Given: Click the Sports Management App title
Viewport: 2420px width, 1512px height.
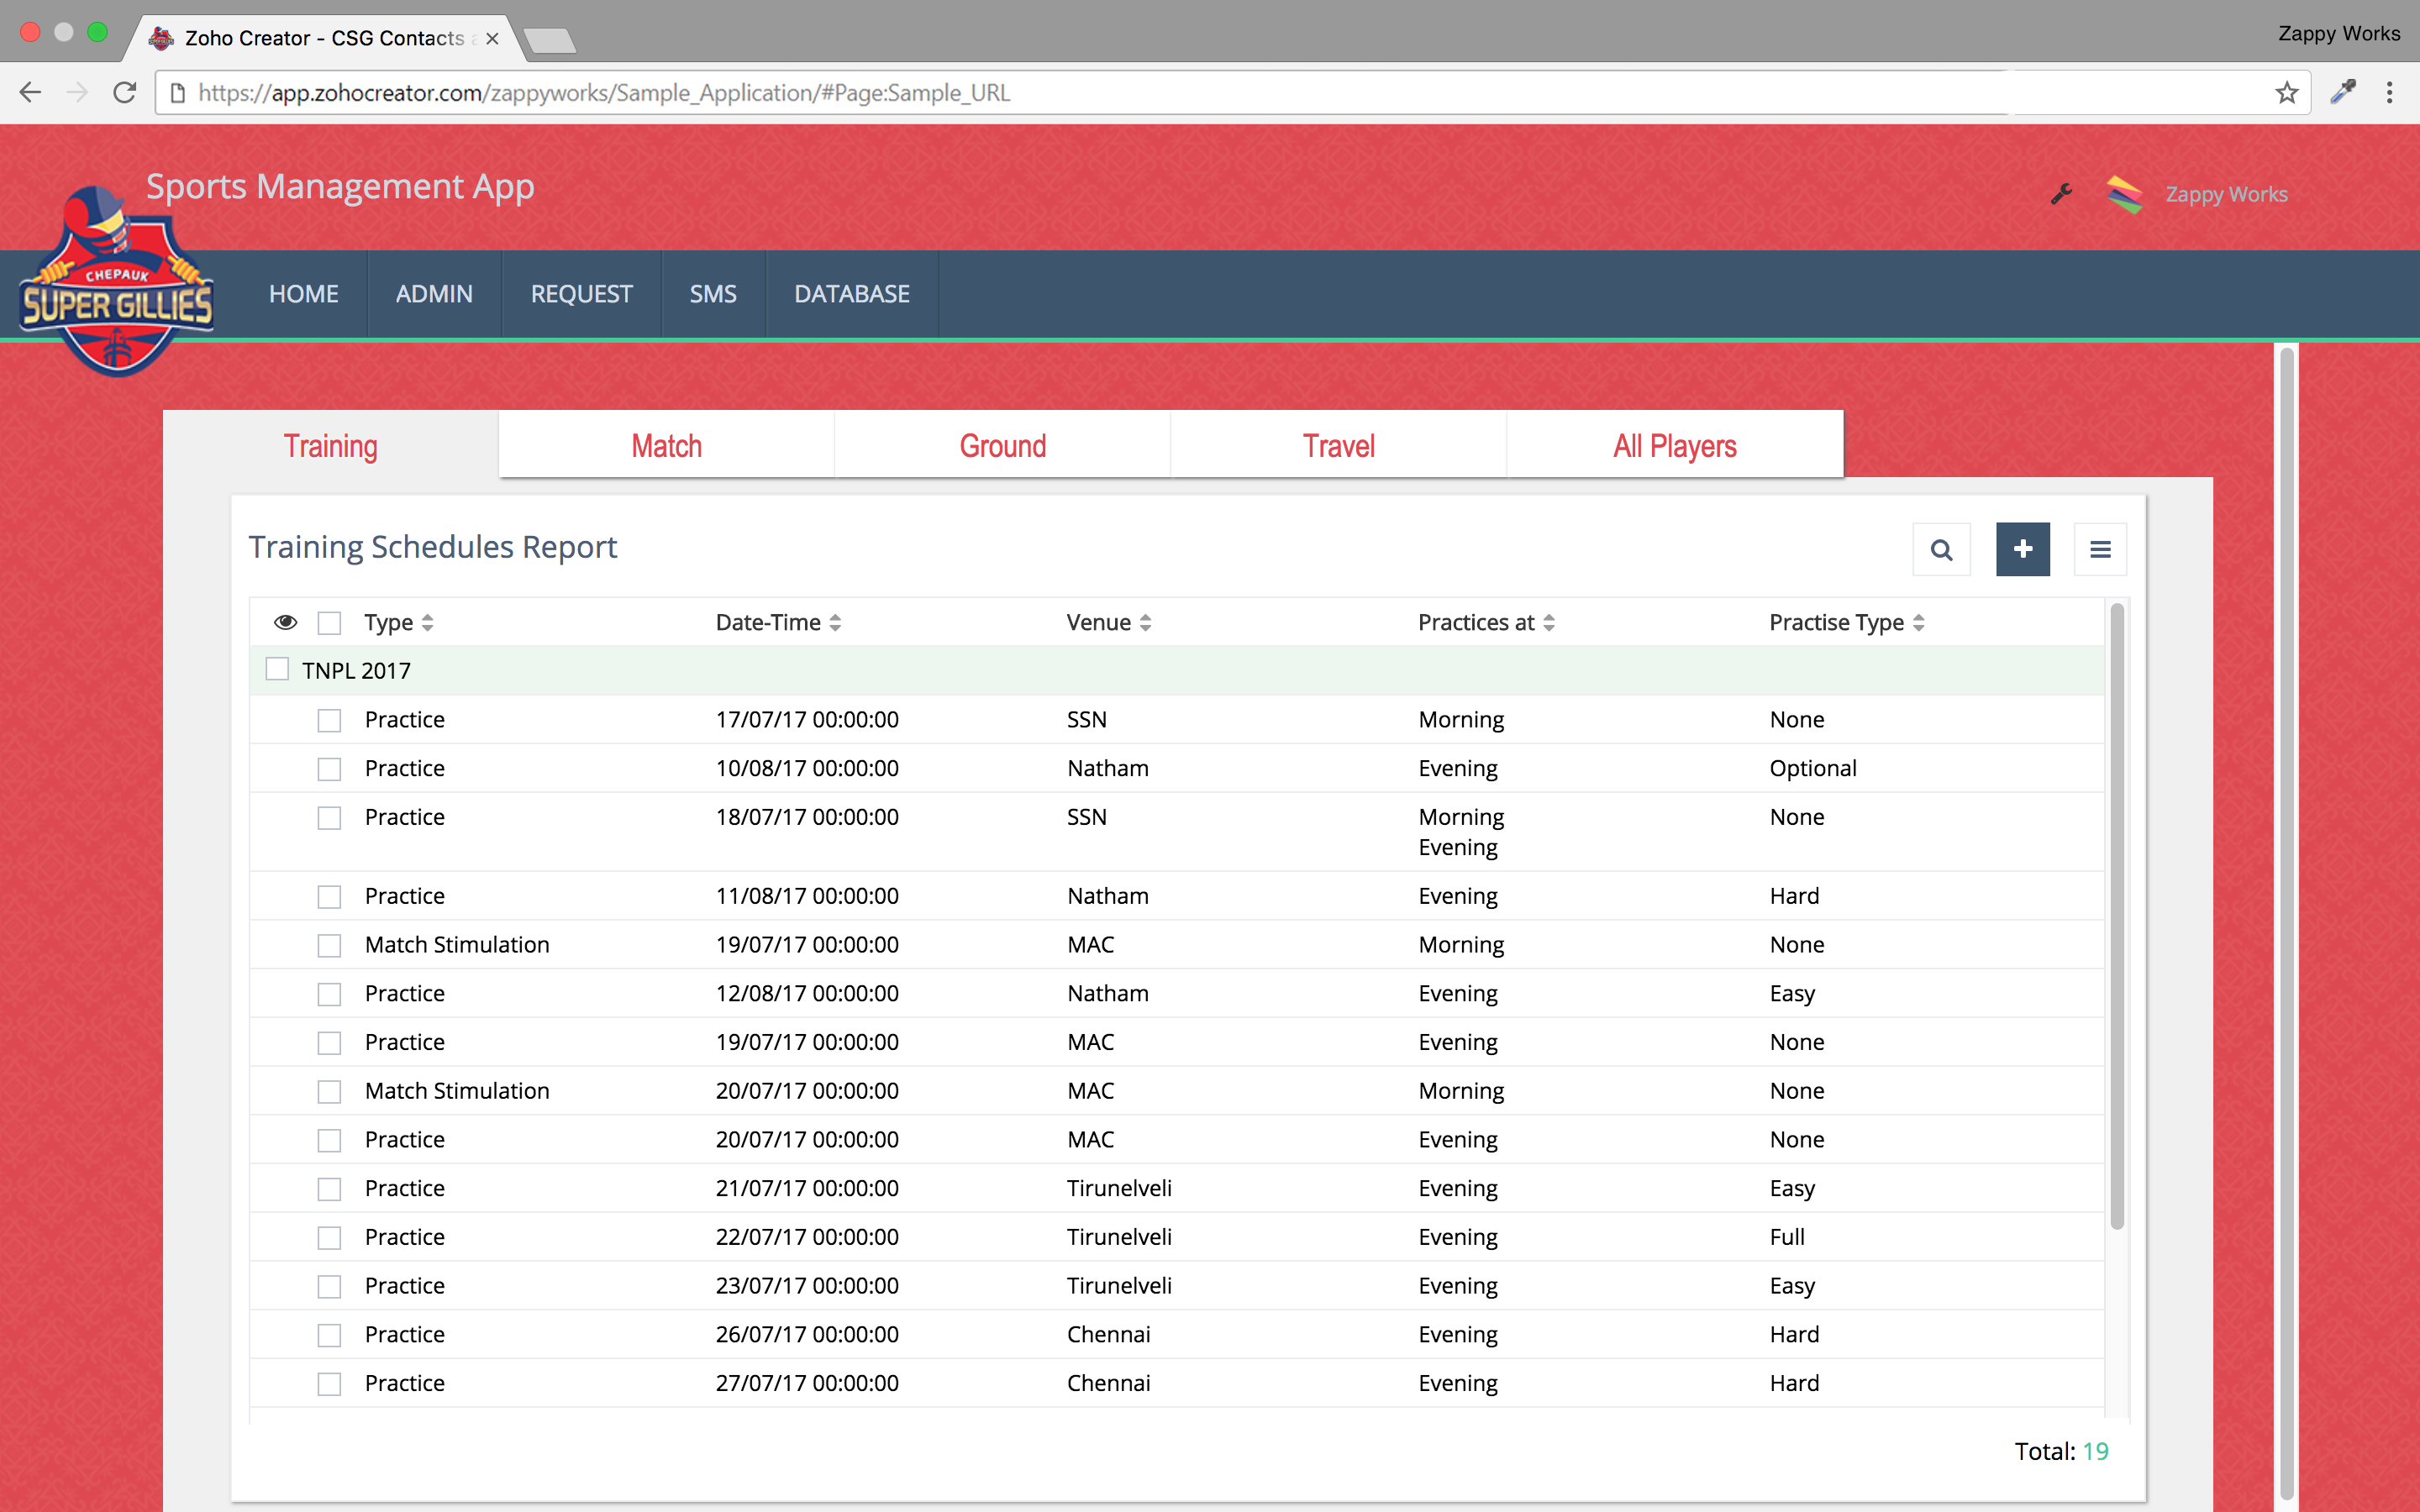Looking at the screenshot, I should [x=340, y=187].
